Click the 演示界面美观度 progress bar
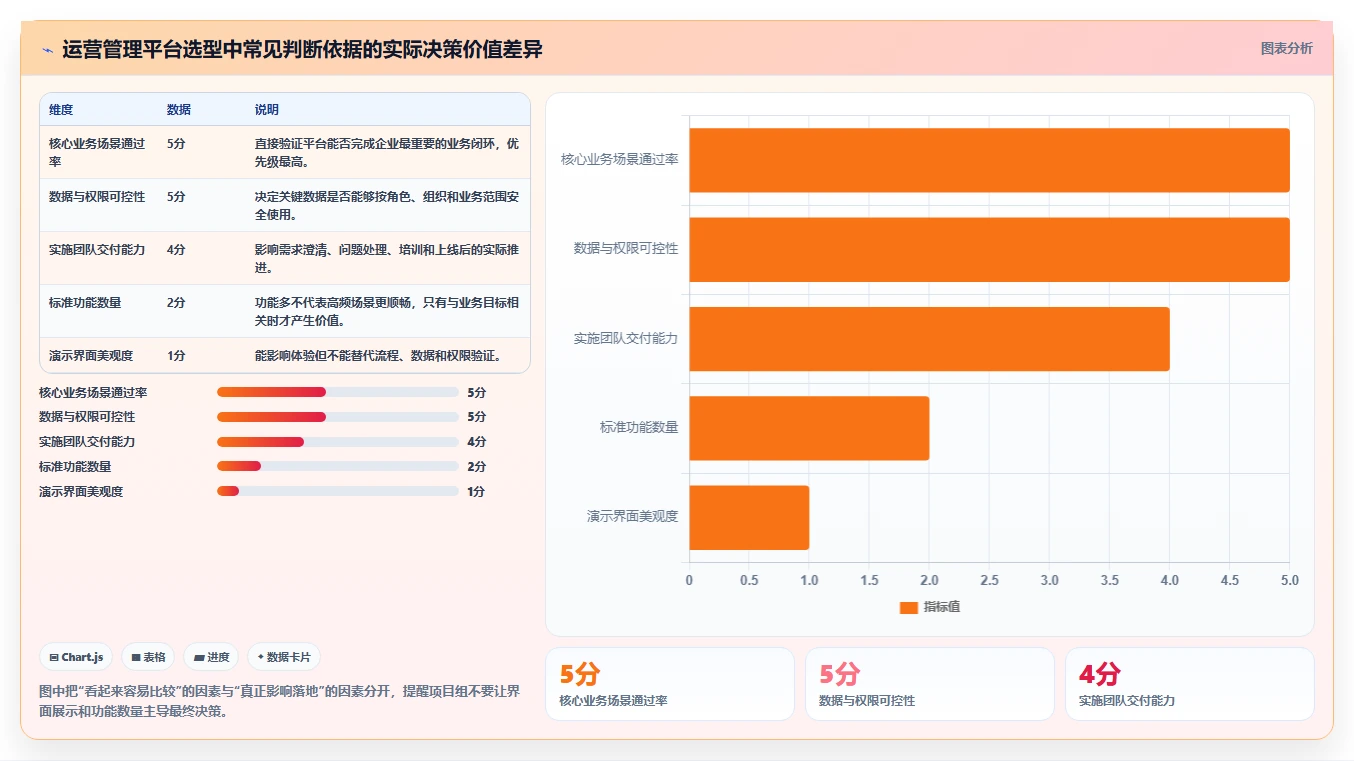Image resolution: width=1354 pixels, height=761 pixels. point(338,491)
